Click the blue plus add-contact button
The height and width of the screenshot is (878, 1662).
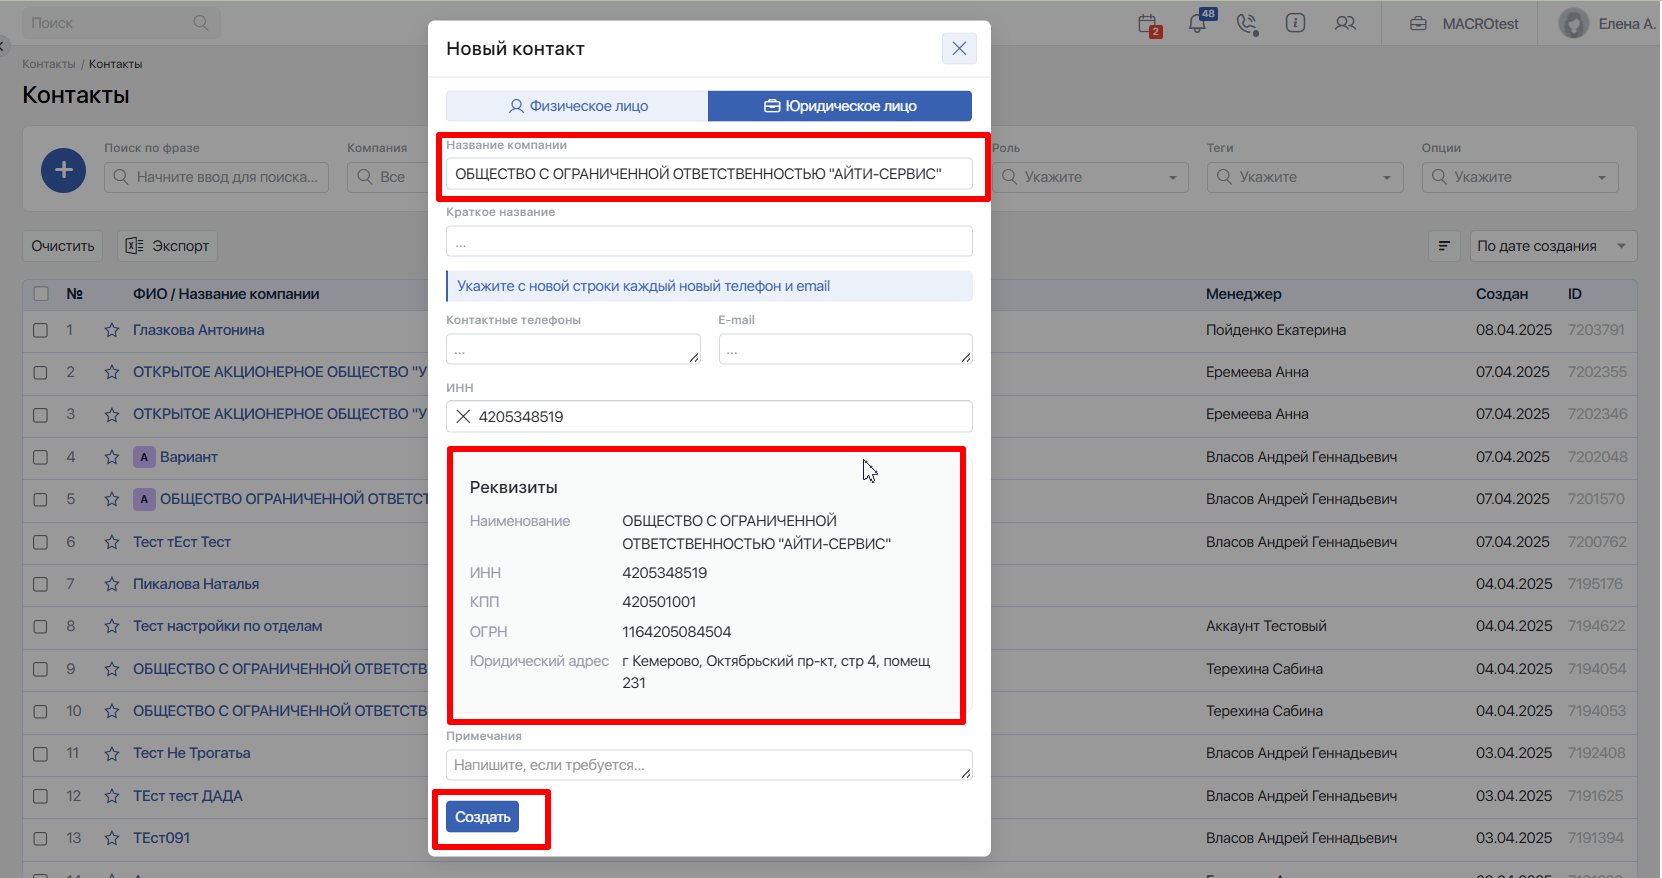click(63, 170)
